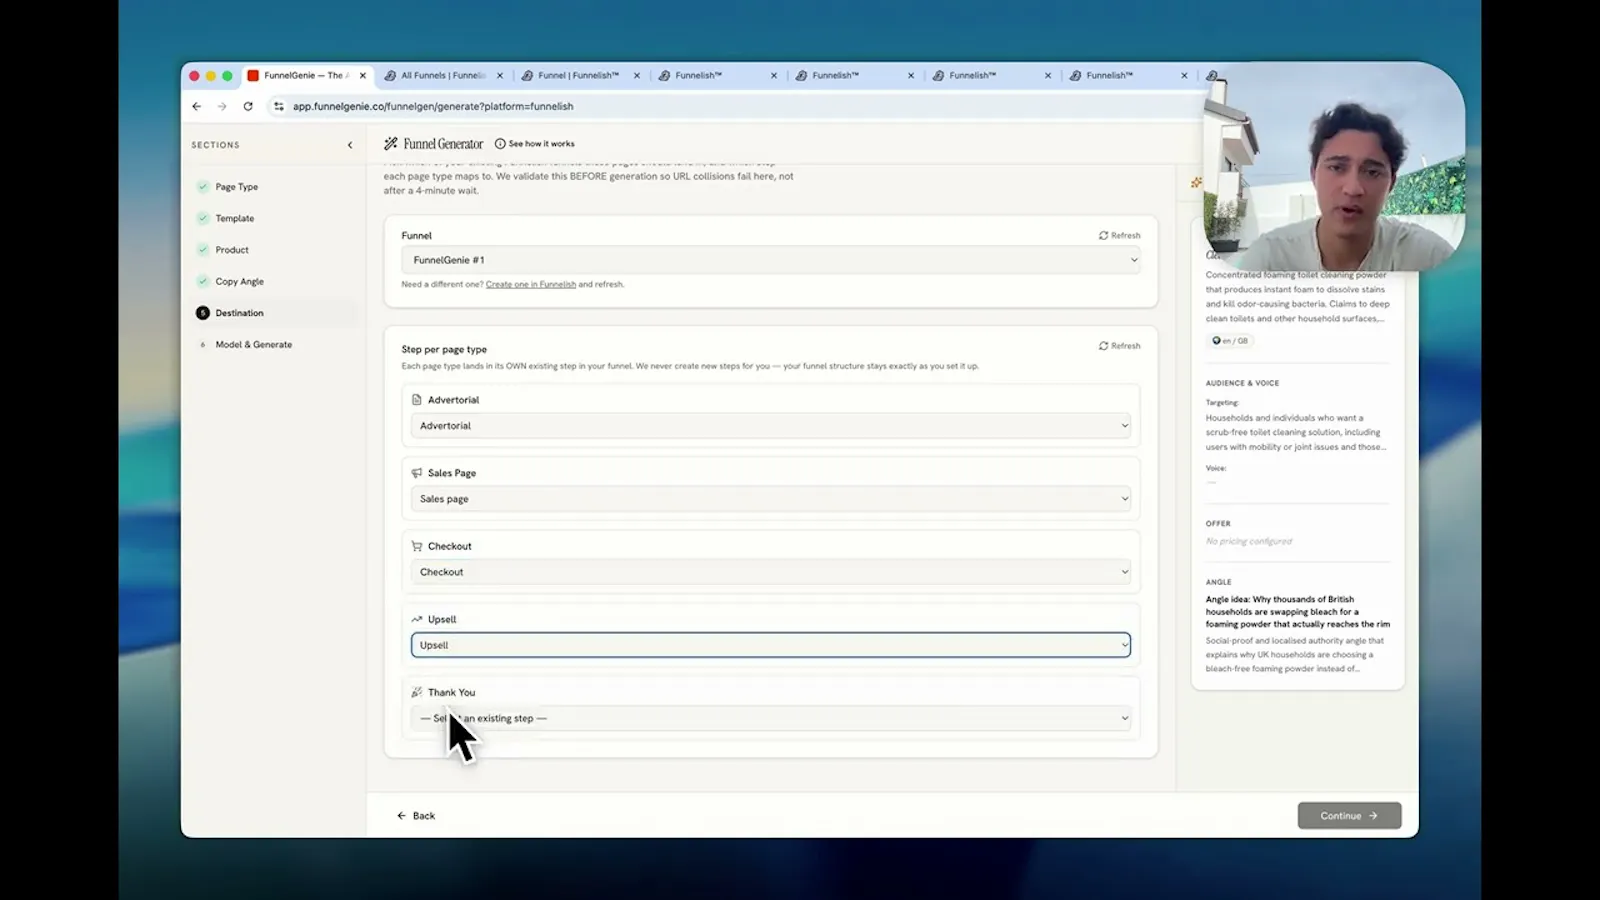Open the Create one in Funnelish link

coord(531,284)
